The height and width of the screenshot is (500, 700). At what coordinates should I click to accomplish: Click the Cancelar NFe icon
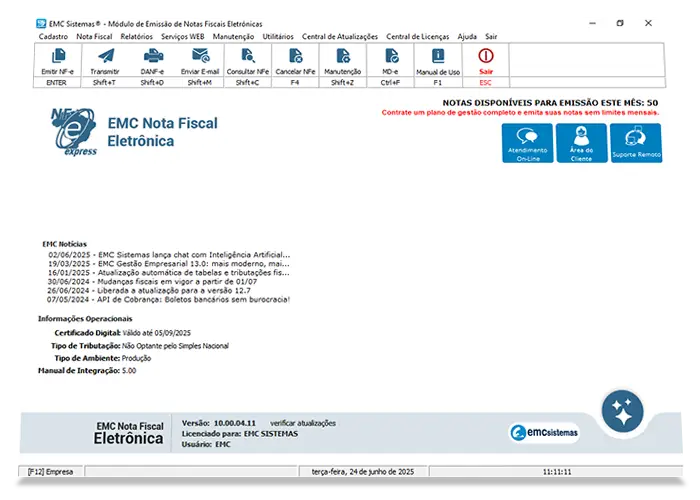point(296,56)
